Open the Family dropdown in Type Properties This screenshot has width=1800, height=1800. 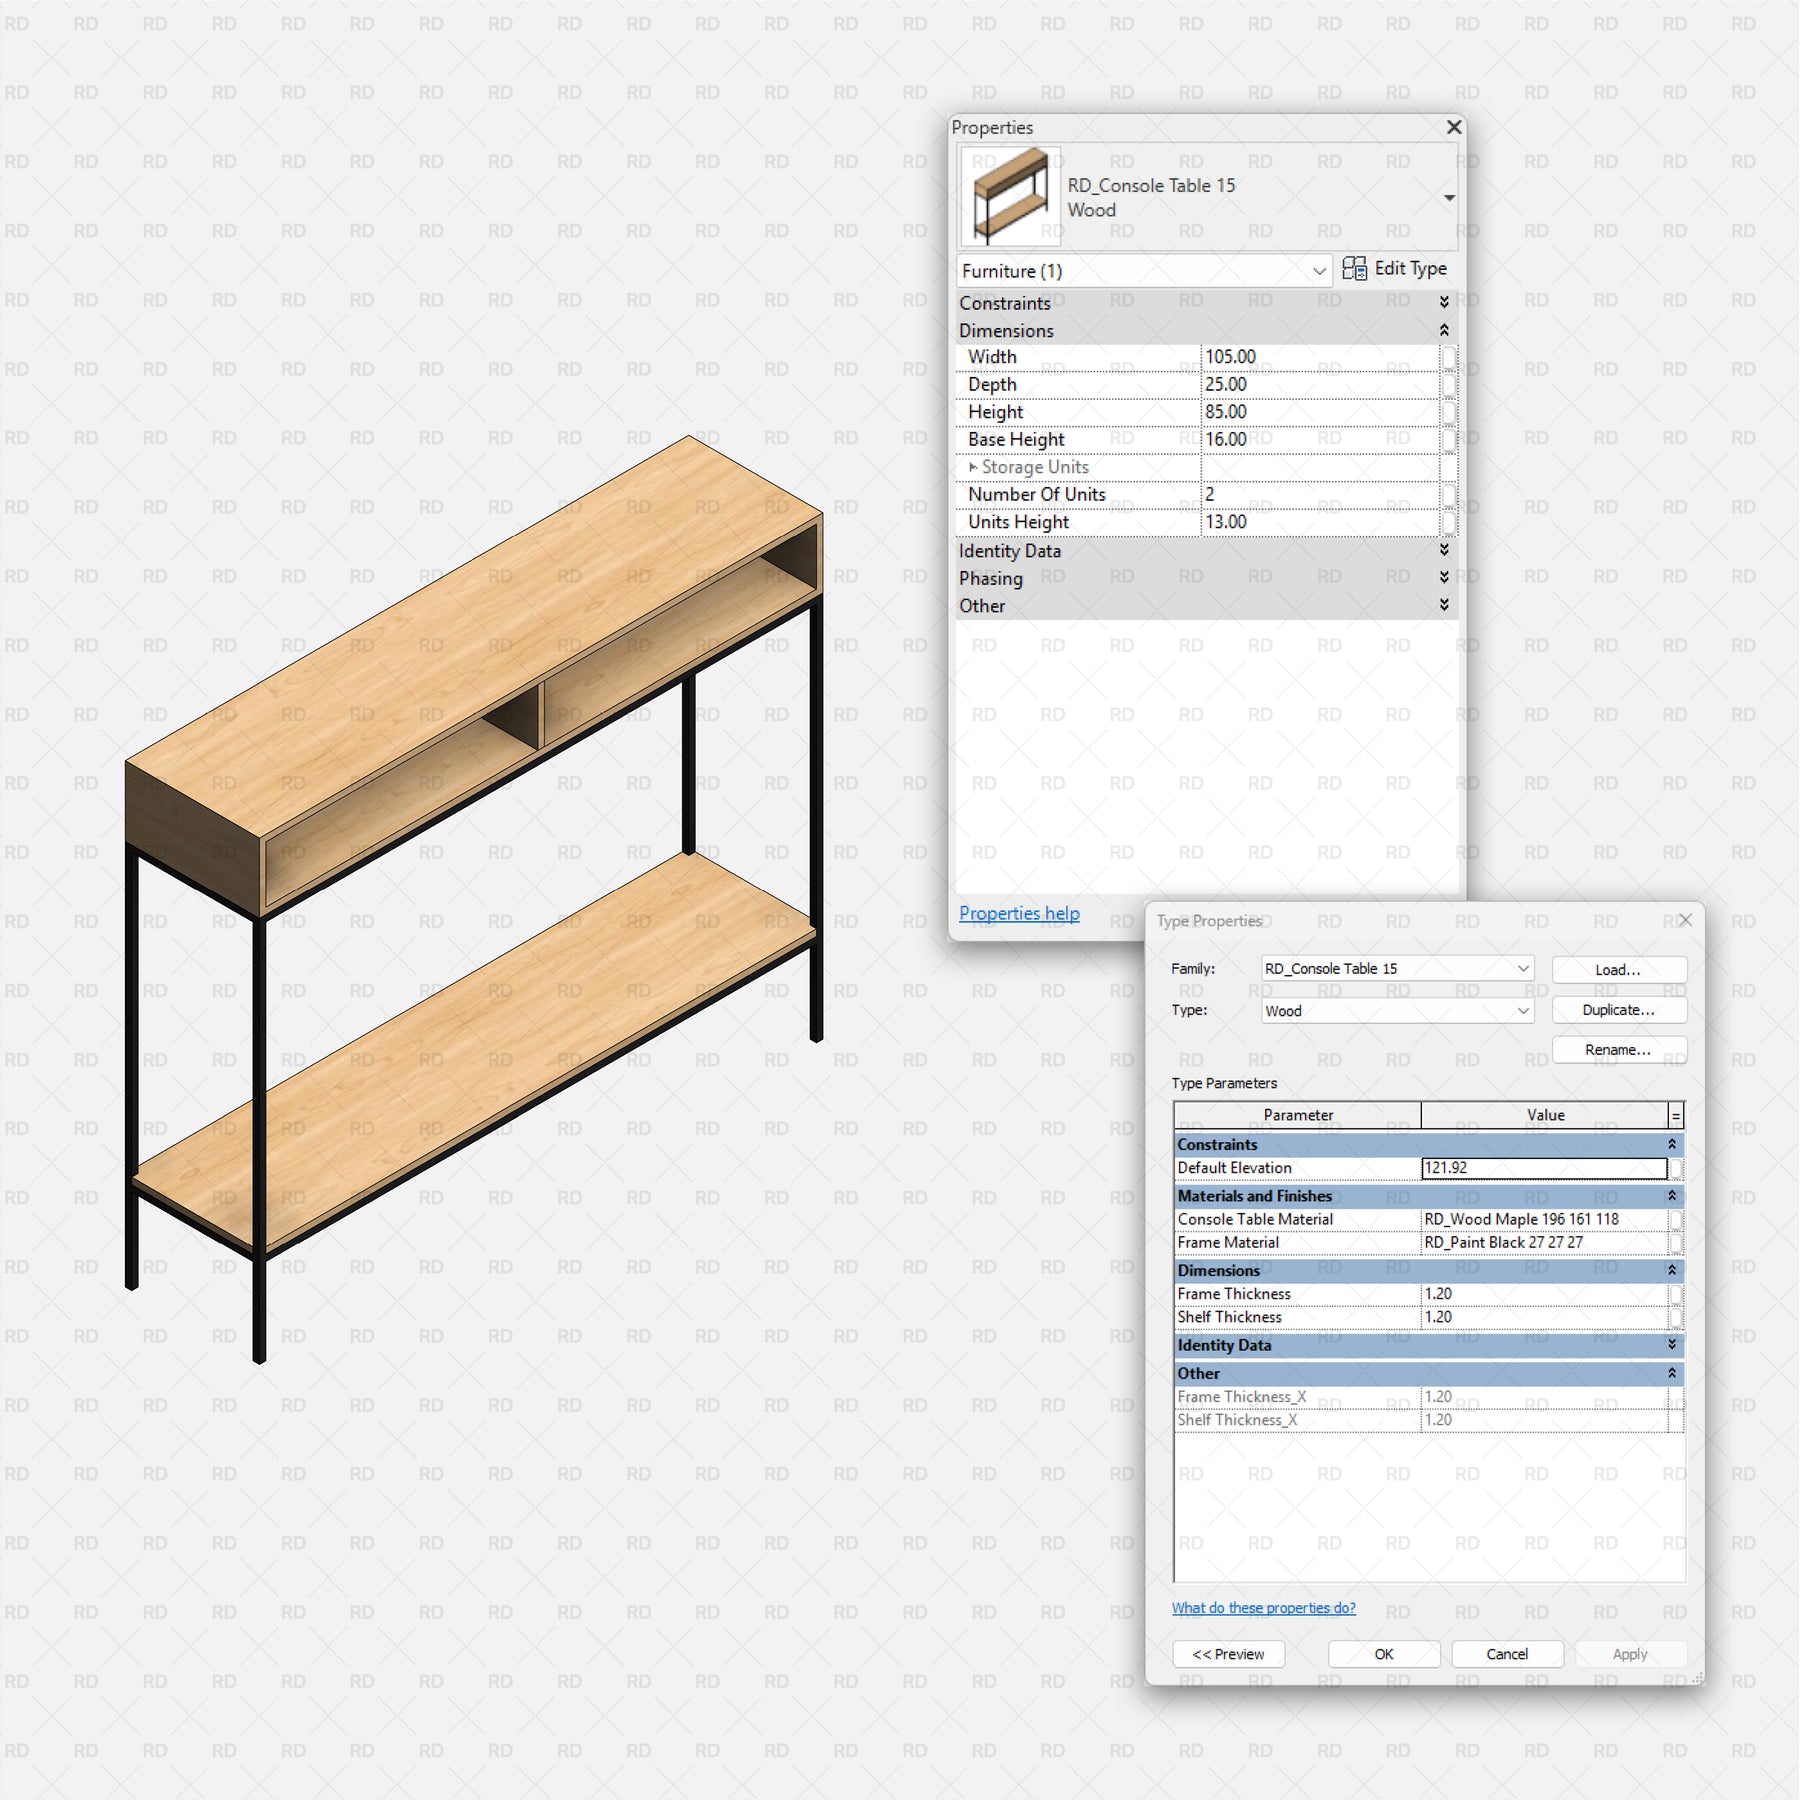(1522, 968)
